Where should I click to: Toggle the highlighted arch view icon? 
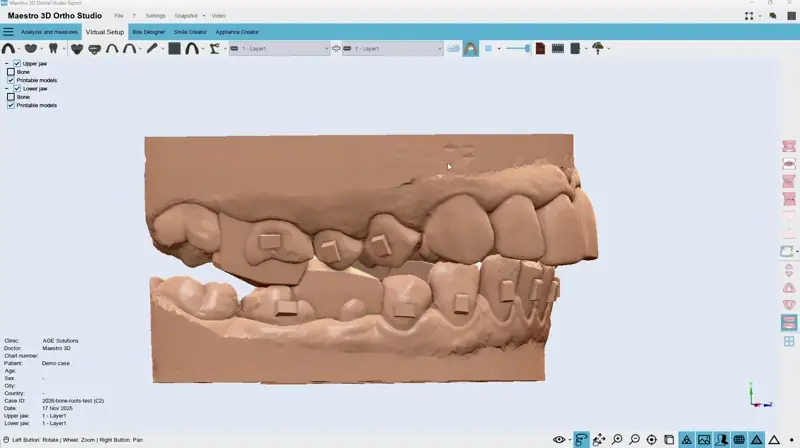click(470, 48)
